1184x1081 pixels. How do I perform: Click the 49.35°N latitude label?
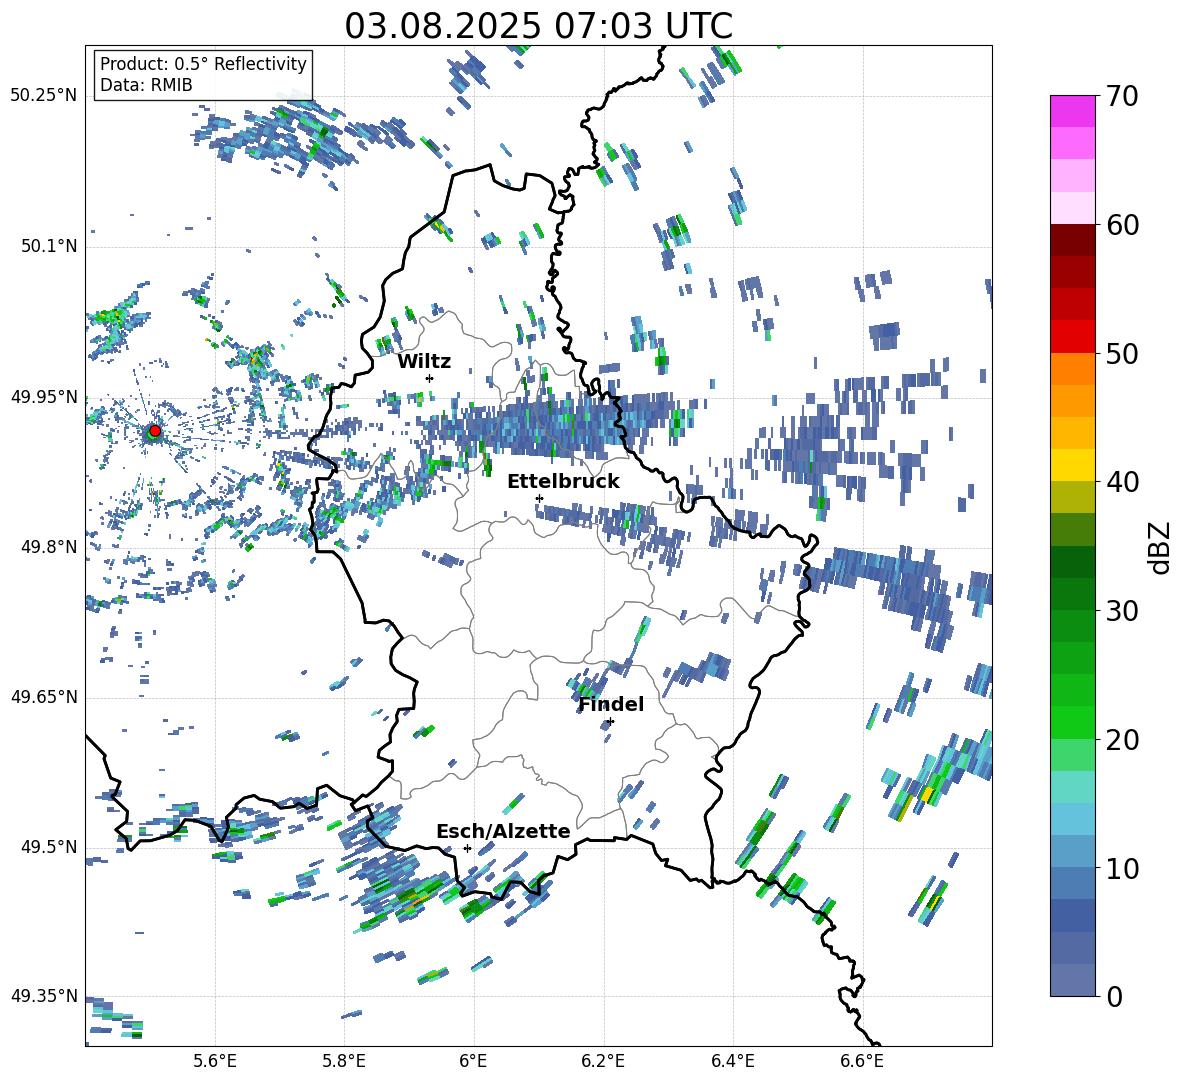(44, 996)
